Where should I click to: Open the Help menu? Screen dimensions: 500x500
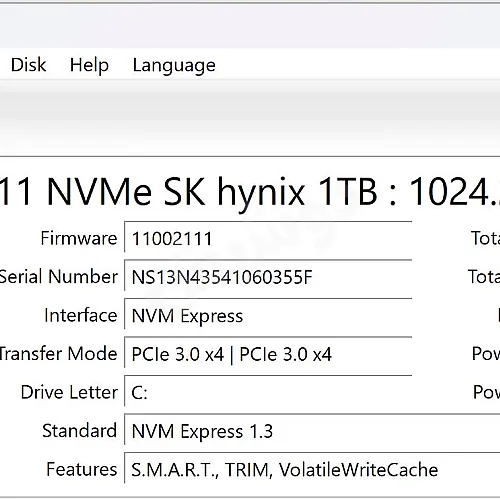89,65
